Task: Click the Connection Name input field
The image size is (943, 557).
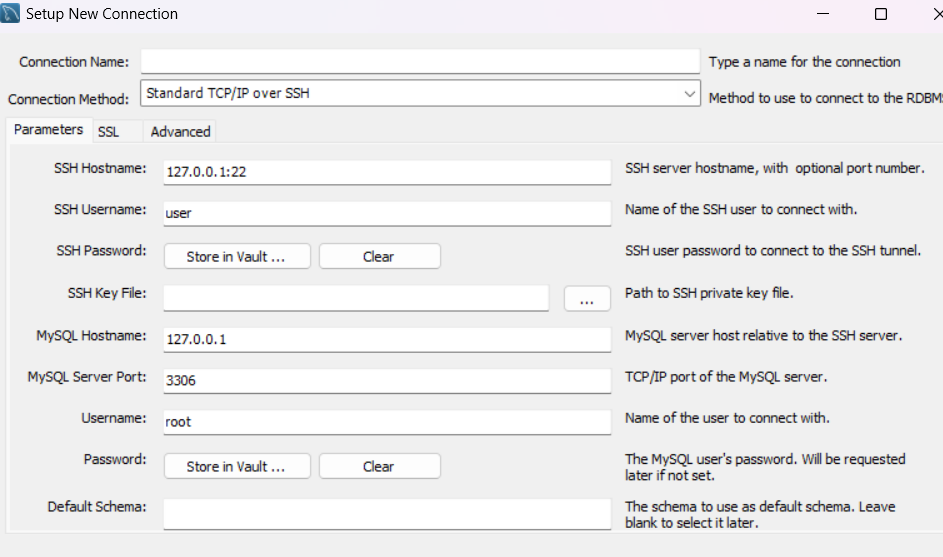Action: coord(420,61)
